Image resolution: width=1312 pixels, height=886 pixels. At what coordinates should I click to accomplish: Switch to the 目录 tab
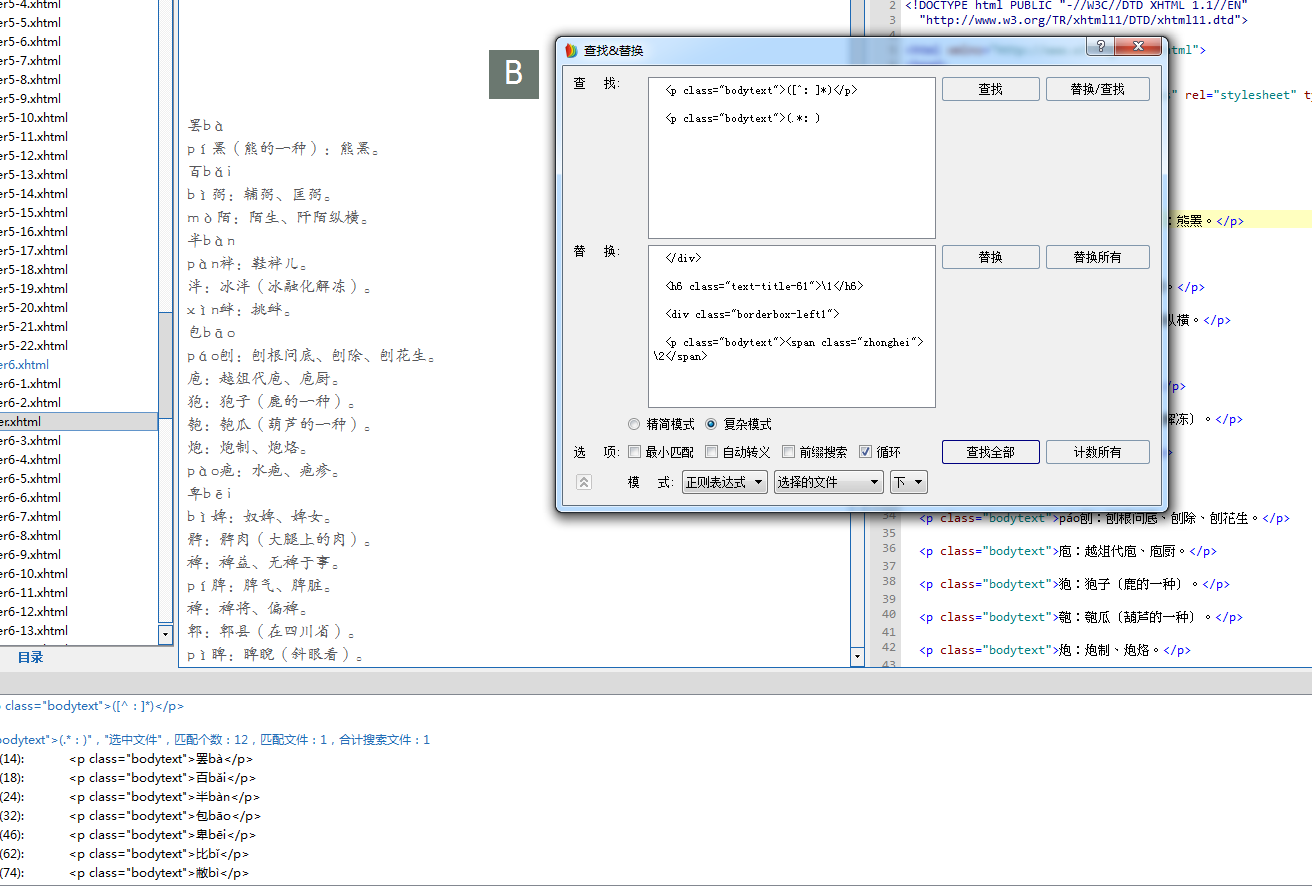30,657
